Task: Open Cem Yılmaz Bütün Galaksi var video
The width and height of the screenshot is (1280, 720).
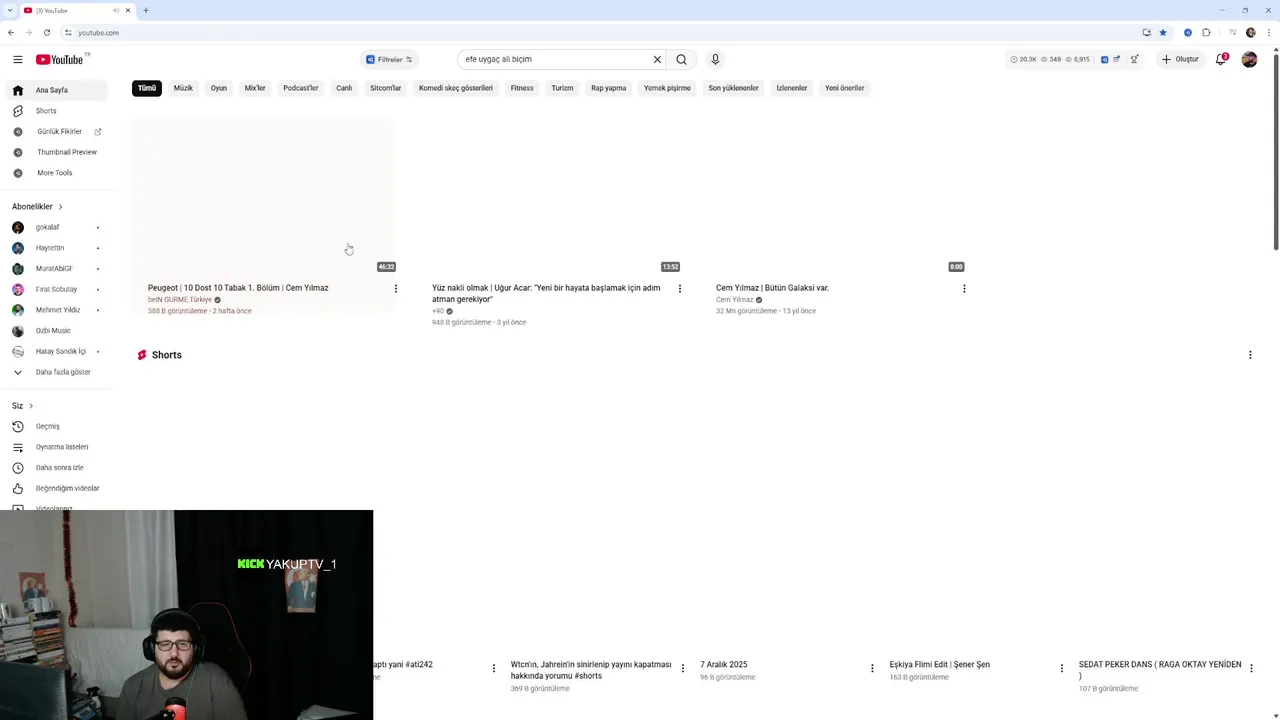Action: [x=772, y=288]
